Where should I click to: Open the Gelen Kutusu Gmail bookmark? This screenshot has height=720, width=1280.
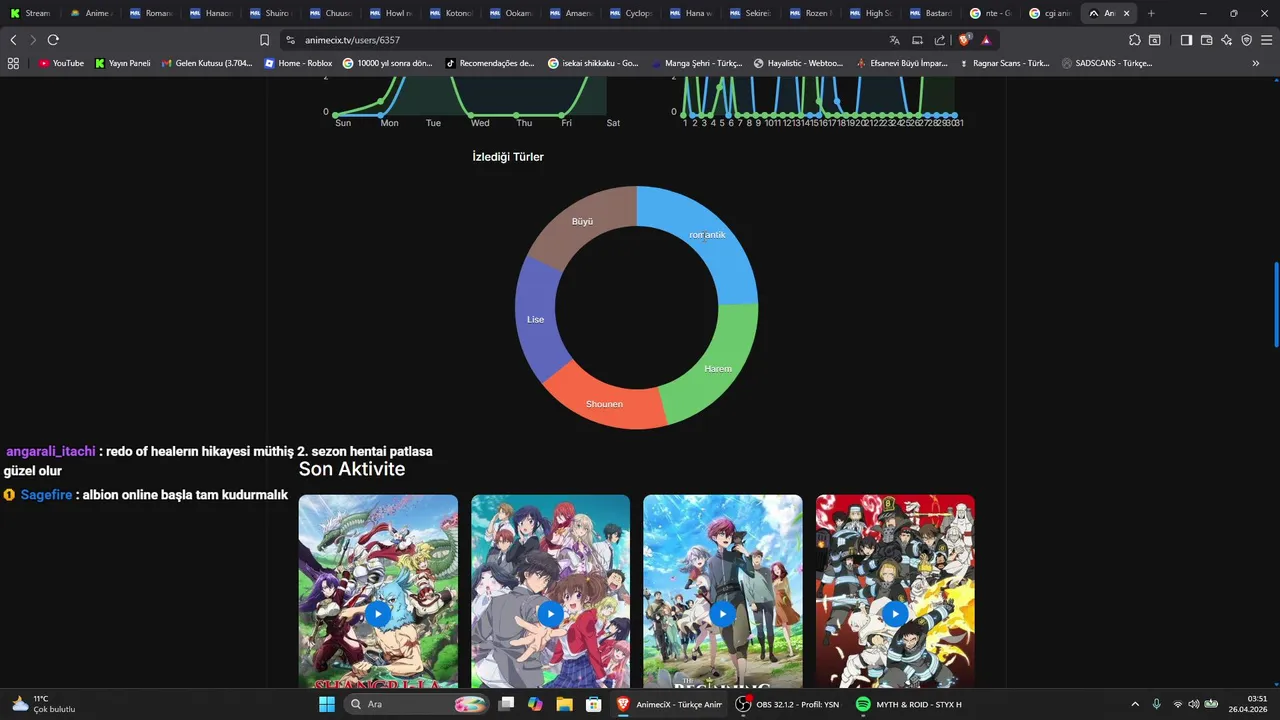point(206,63)
